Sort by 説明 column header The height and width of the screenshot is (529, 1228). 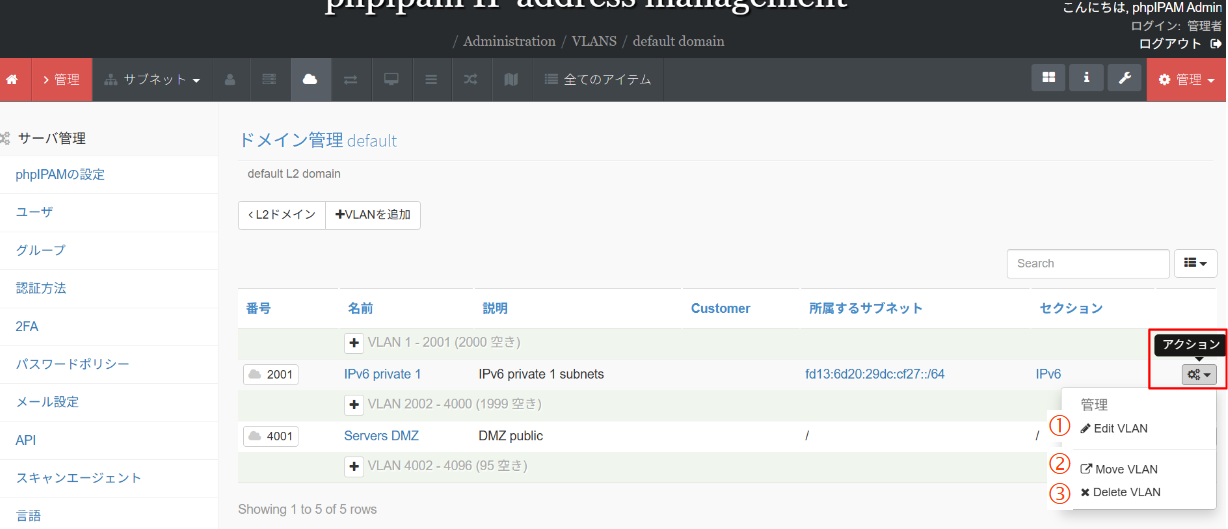pyautogui.click(x=496, y=308)
